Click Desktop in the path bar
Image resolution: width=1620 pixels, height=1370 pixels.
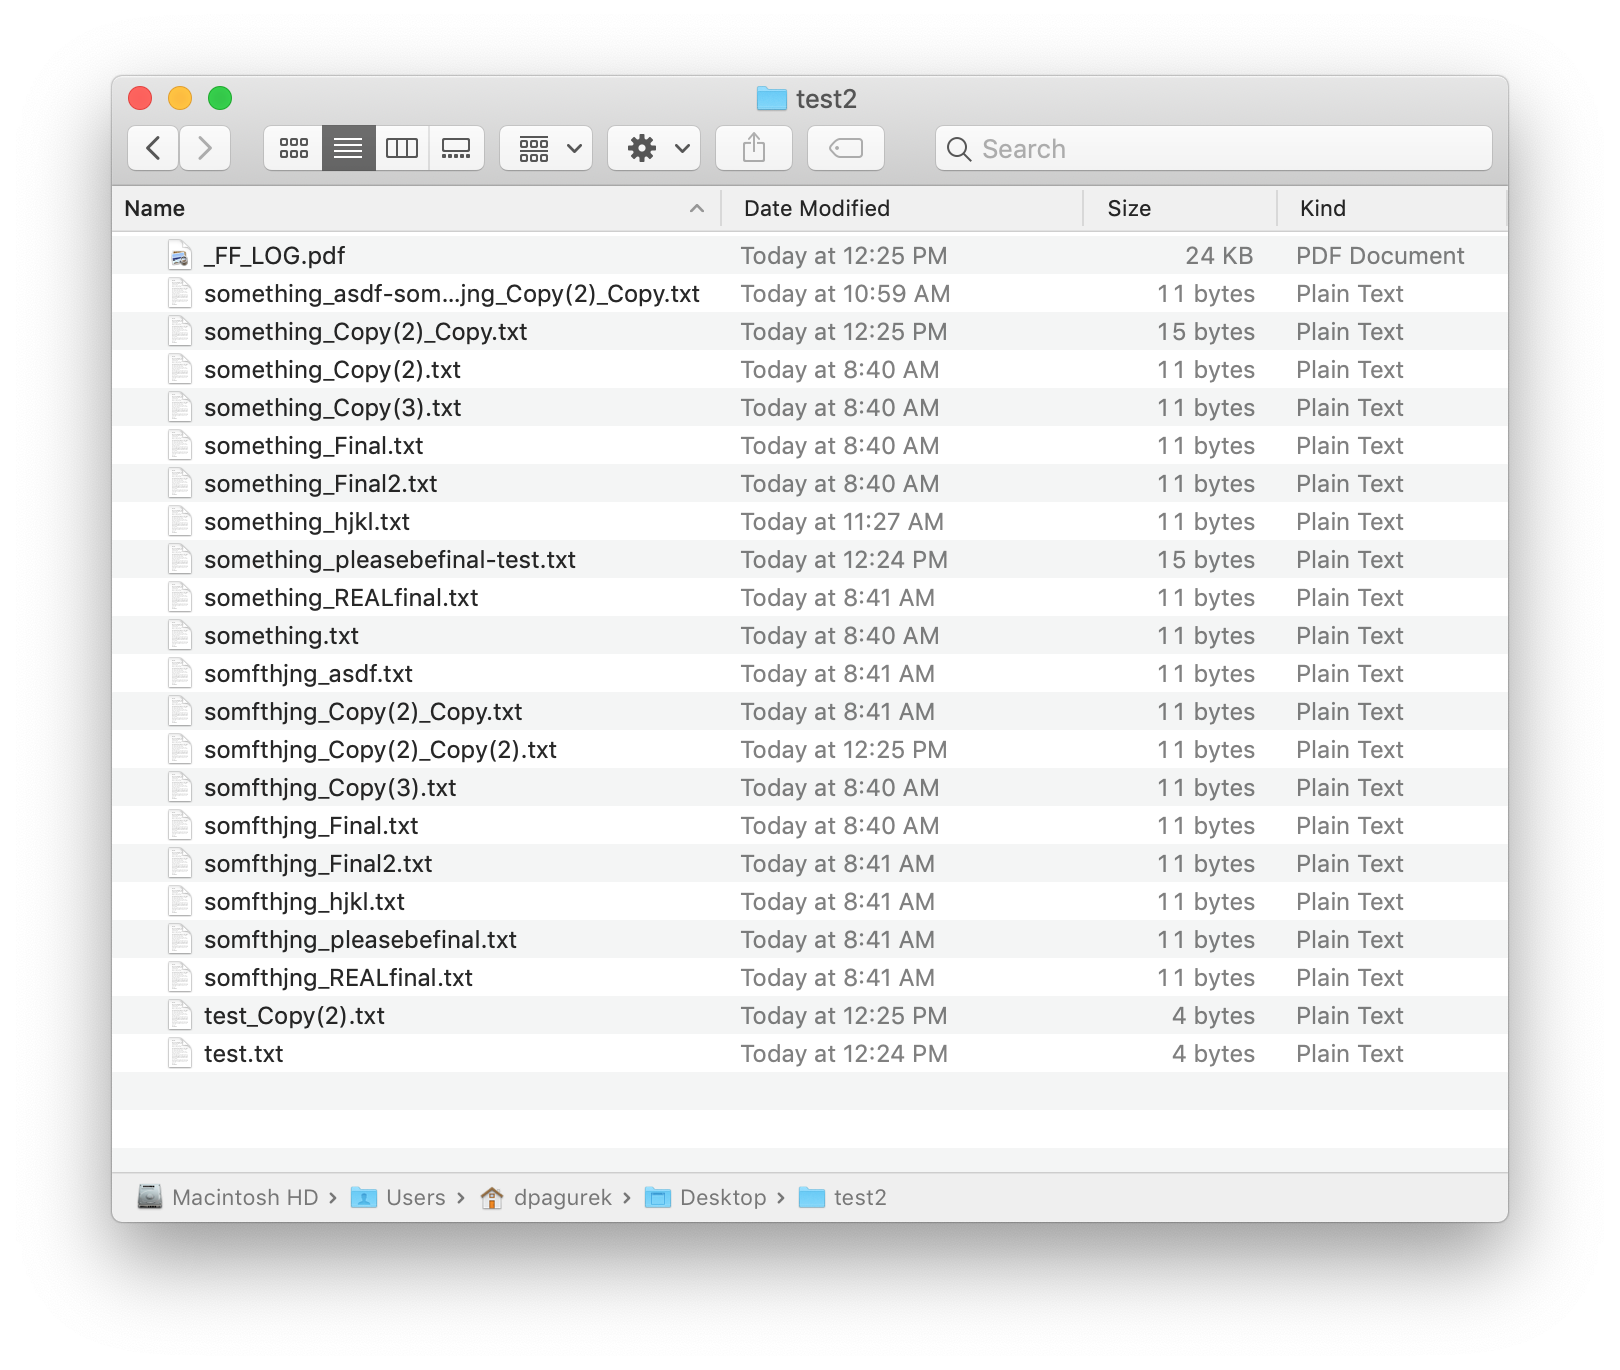(706, 1198)
